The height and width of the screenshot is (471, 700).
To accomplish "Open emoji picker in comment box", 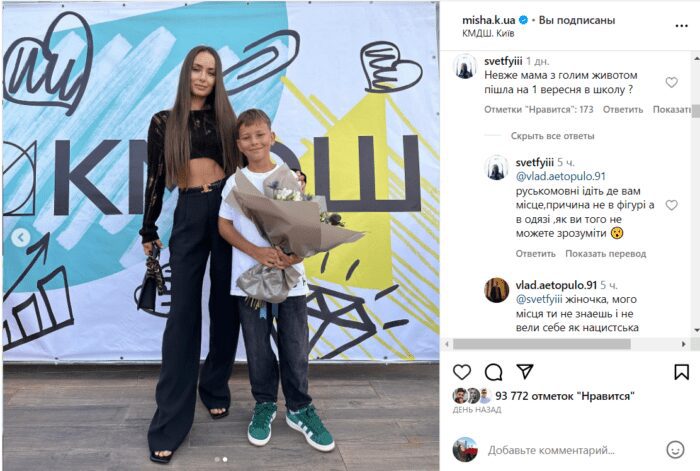I will (675, 450).
